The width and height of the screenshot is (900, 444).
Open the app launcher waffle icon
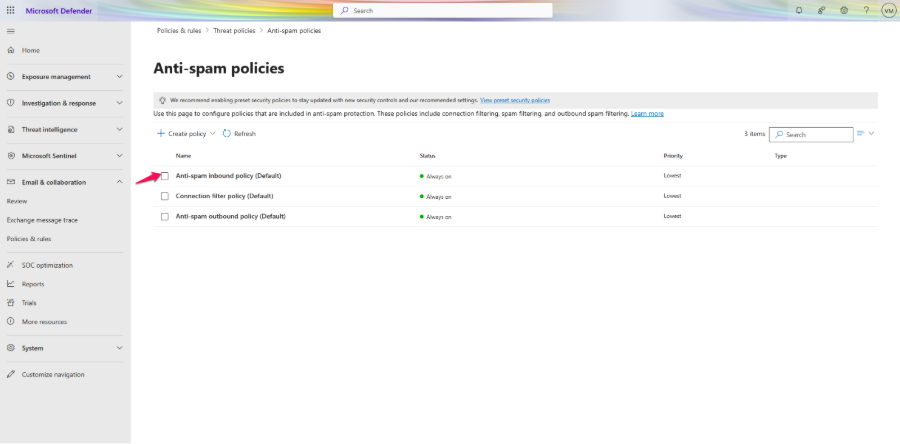click(11, 10)
